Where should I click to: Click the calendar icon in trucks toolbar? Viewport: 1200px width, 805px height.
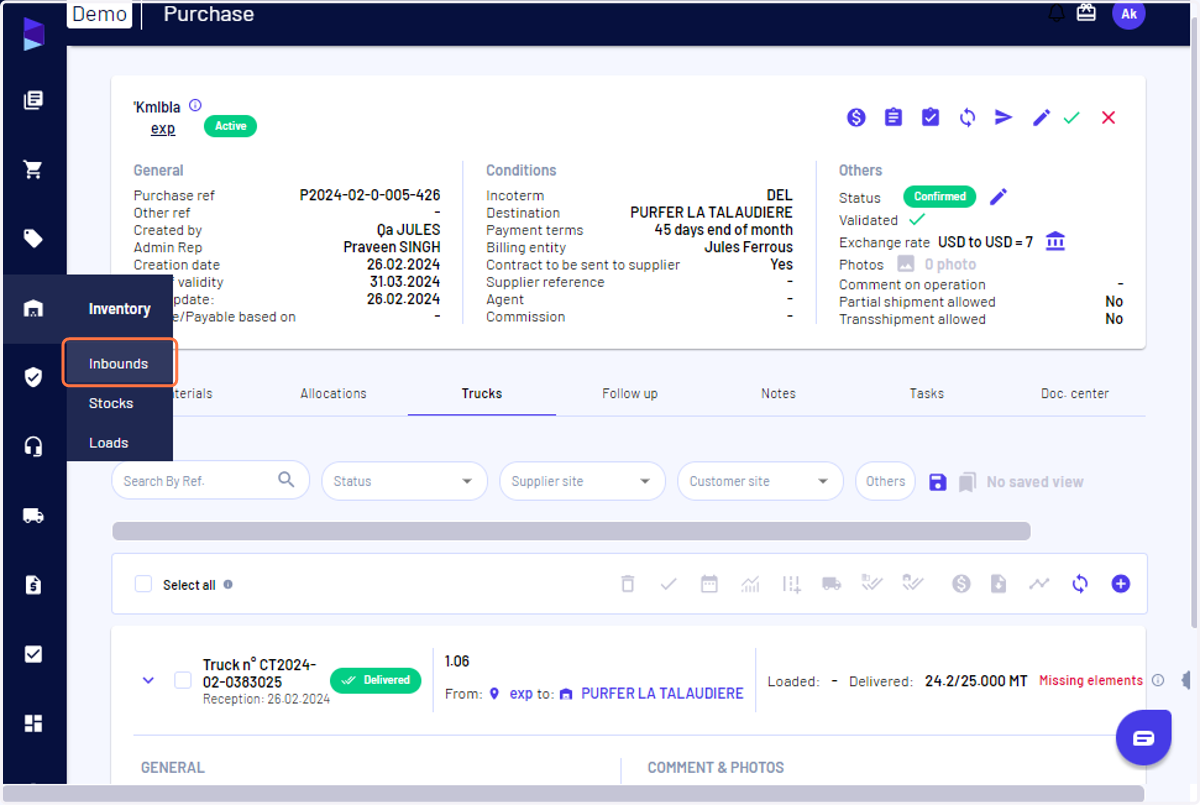(709, 584)
